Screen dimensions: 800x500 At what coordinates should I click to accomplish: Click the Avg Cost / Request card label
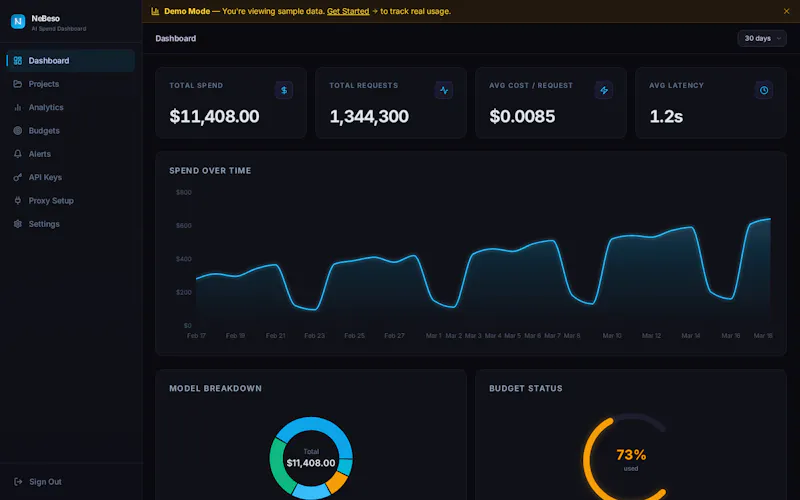[x=531, y=85]
